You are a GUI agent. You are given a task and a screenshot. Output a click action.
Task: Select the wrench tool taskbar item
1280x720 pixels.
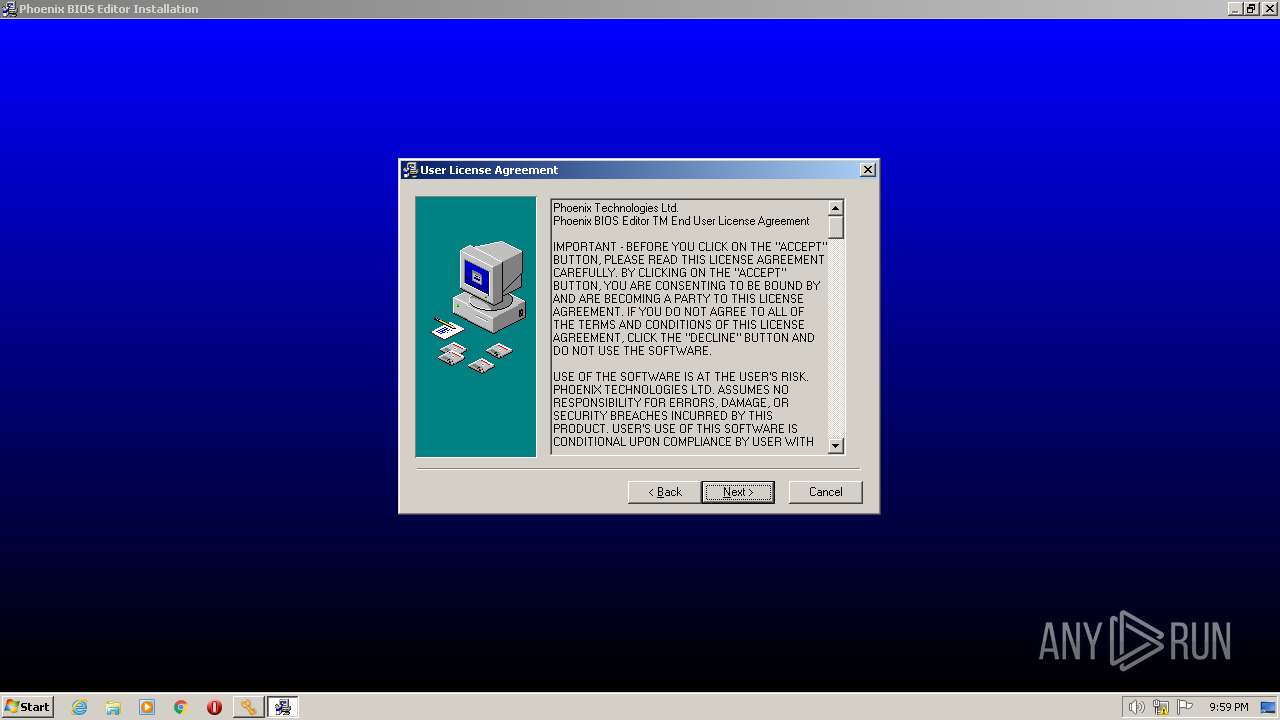[x=248, y=707]
